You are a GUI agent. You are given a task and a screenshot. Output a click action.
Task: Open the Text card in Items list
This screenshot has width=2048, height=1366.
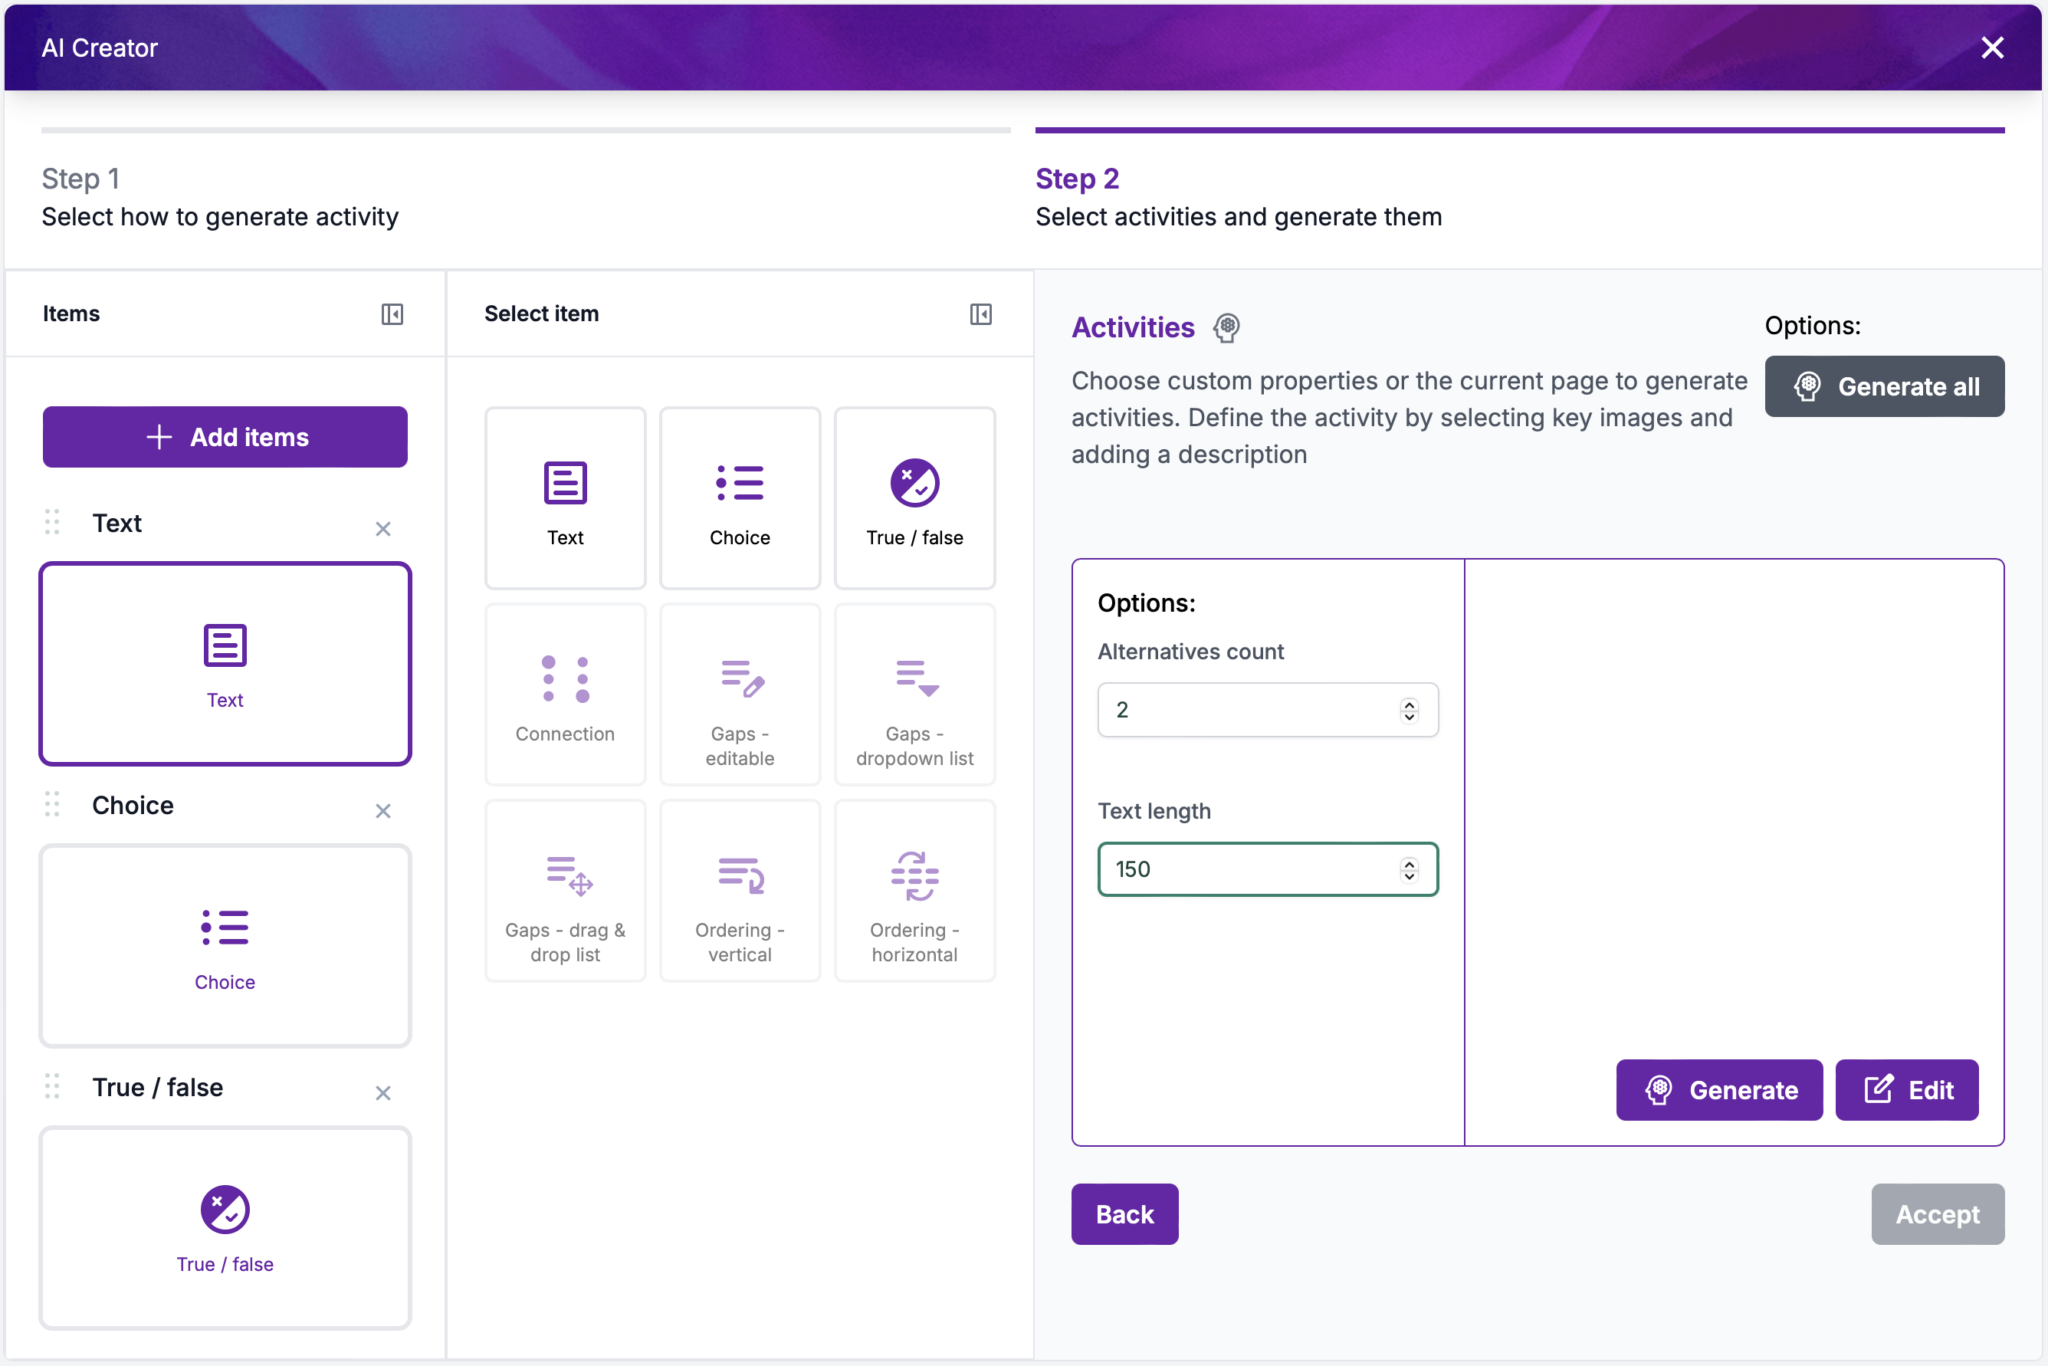click(x=225, y=664)
